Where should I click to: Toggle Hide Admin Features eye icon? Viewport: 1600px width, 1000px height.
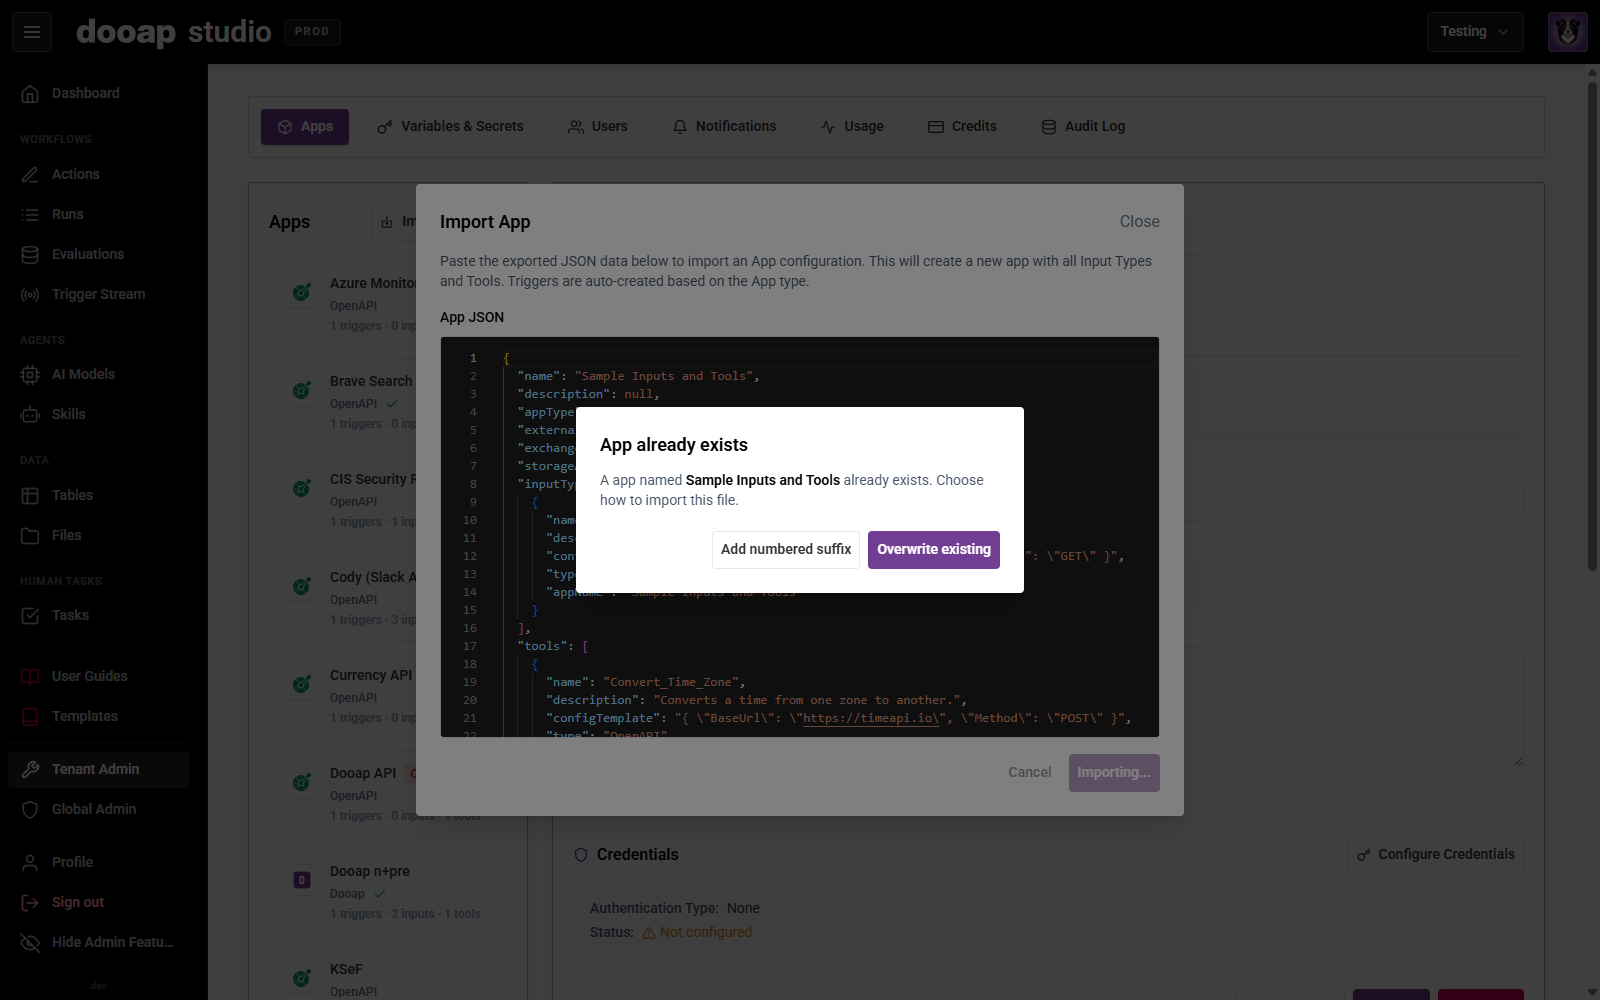(x=30, y=942)
